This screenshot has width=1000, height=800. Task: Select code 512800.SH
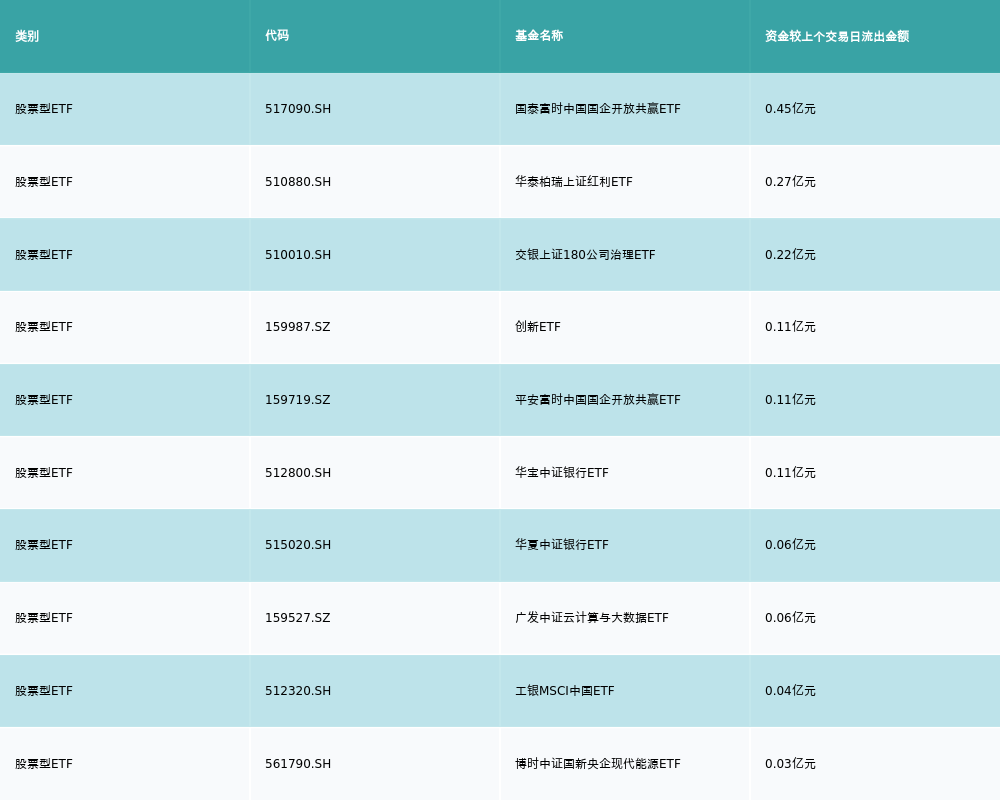coord(298,473)
